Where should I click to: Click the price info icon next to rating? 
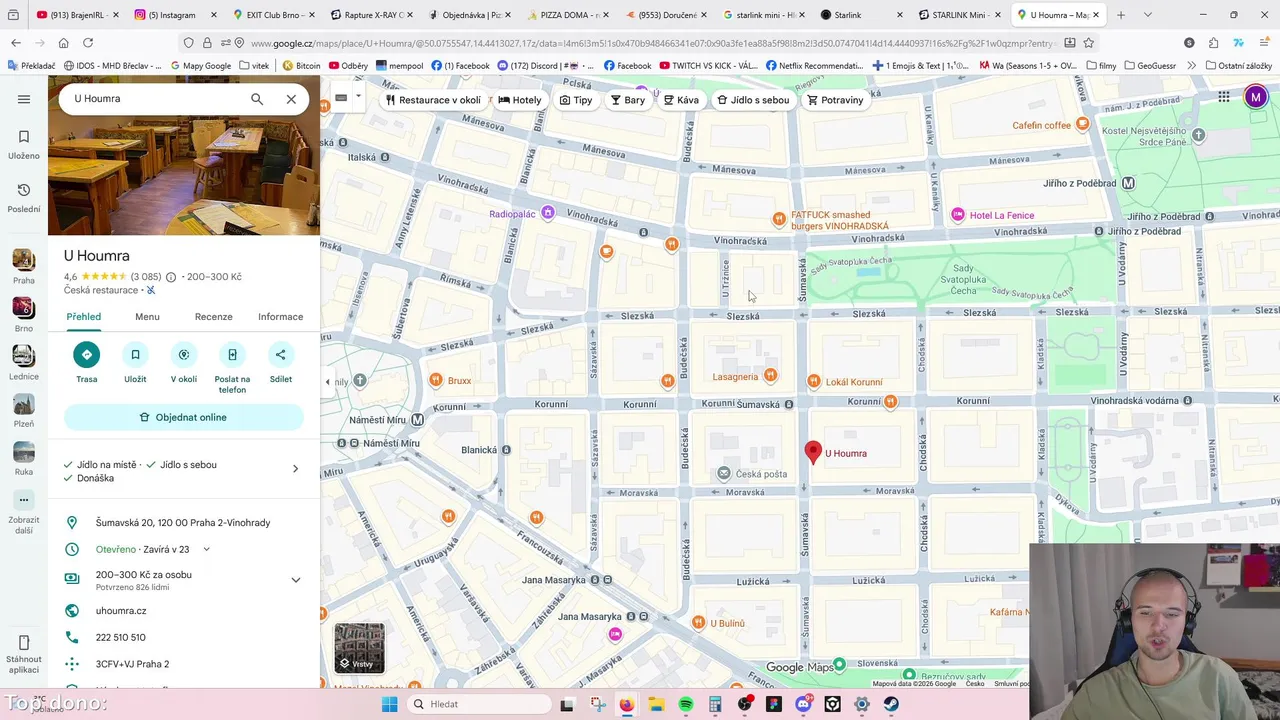coord(171,277)
